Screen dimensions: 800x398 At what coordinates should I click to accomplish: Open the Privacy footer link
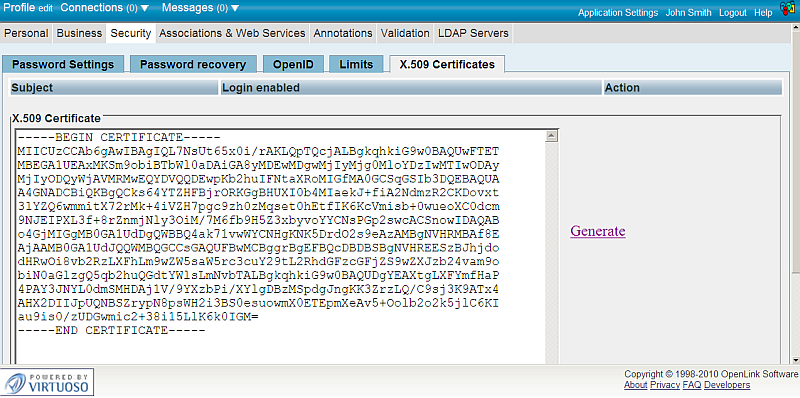[x=665, y=385]
